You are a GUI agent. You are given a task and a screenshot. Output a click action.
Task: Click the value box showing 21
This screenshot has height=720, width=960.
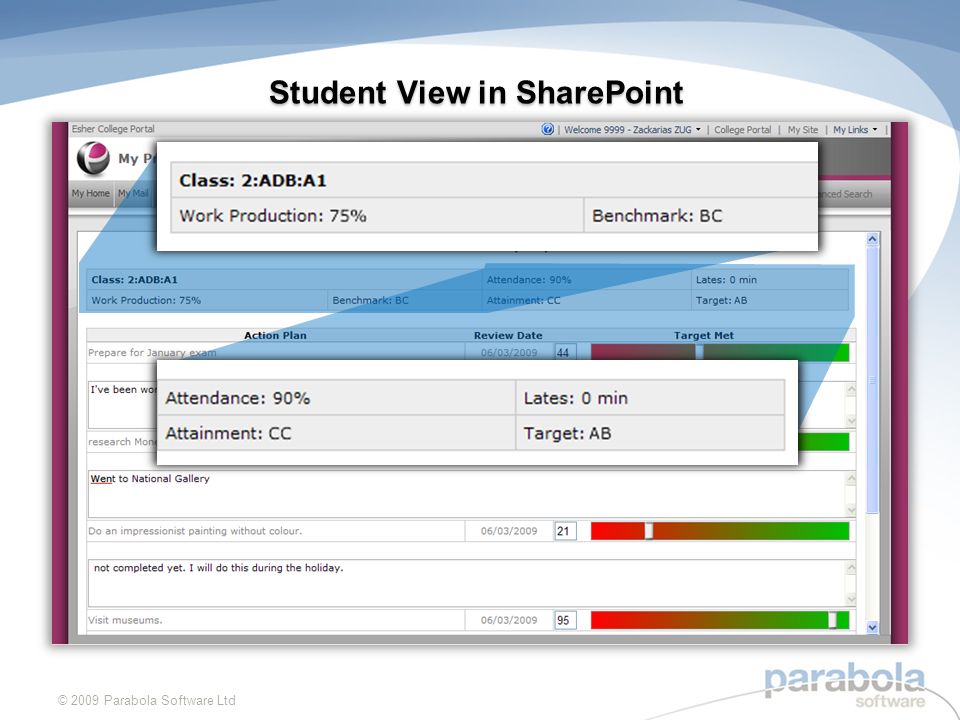tap(565, 531)
